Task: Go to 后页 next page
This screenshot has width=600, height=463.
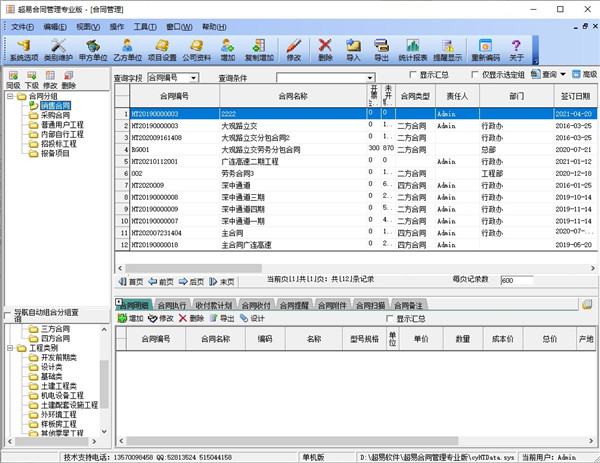Action: tap(191, 282)
